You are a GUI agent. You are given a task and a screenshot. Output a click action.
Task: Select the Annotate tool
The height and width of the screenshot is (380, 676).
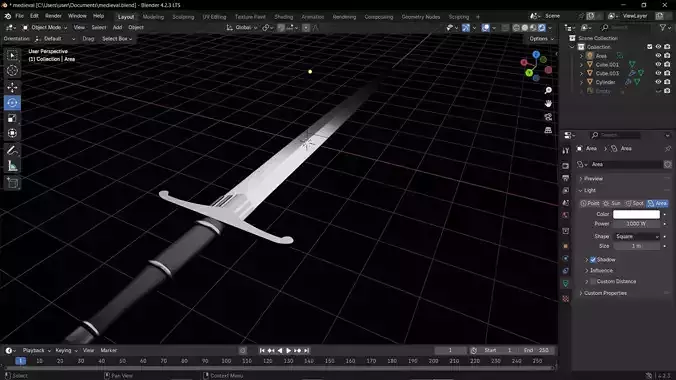pyautogui.click(x=12, y=151)
